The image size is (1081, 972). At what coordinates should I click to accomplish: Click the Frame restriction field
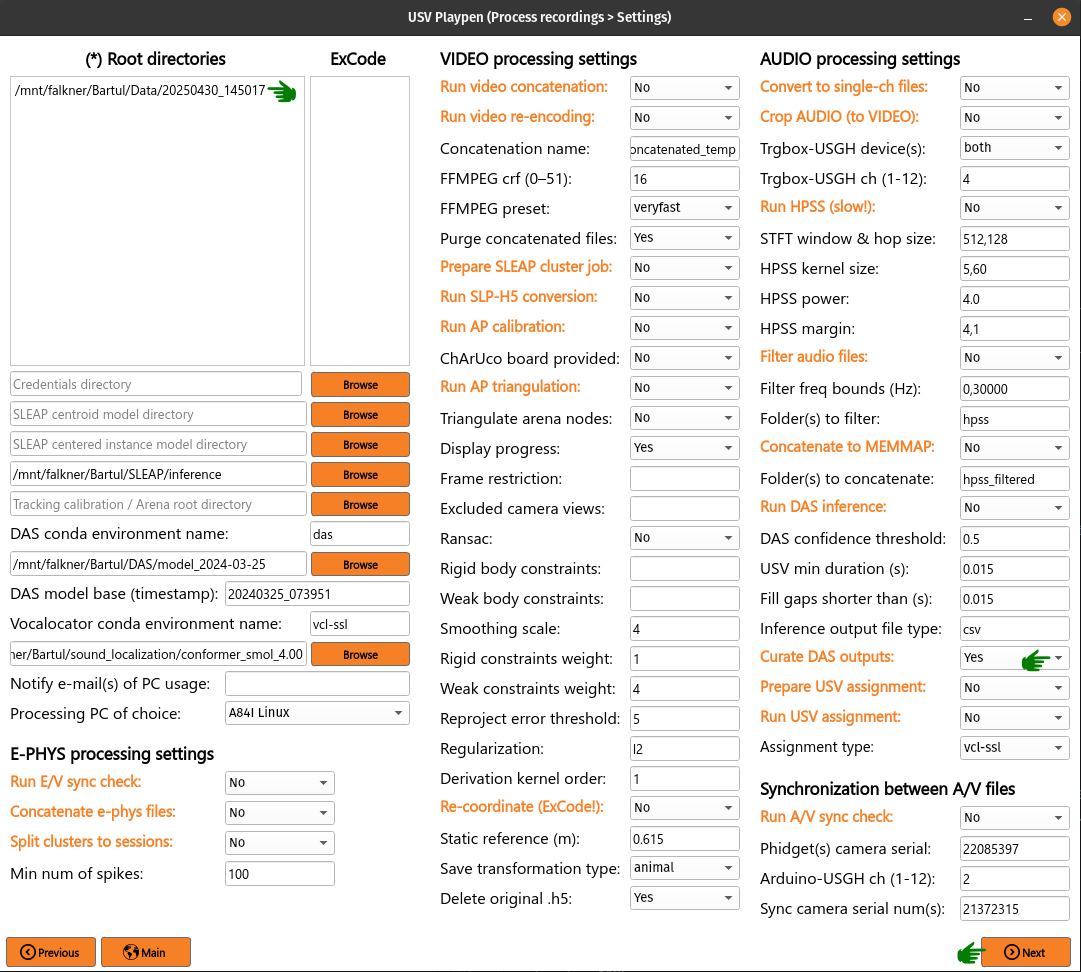tap(684, 478)
